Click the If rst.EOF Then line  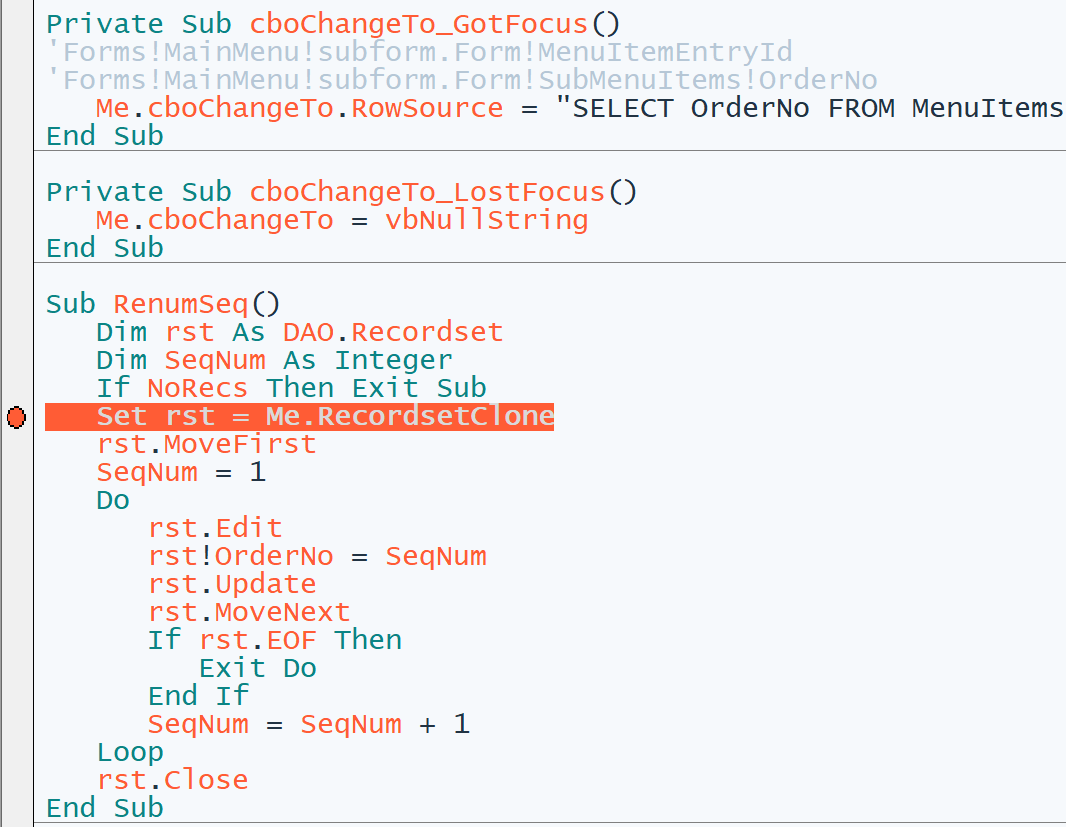[x=274, y=640]
